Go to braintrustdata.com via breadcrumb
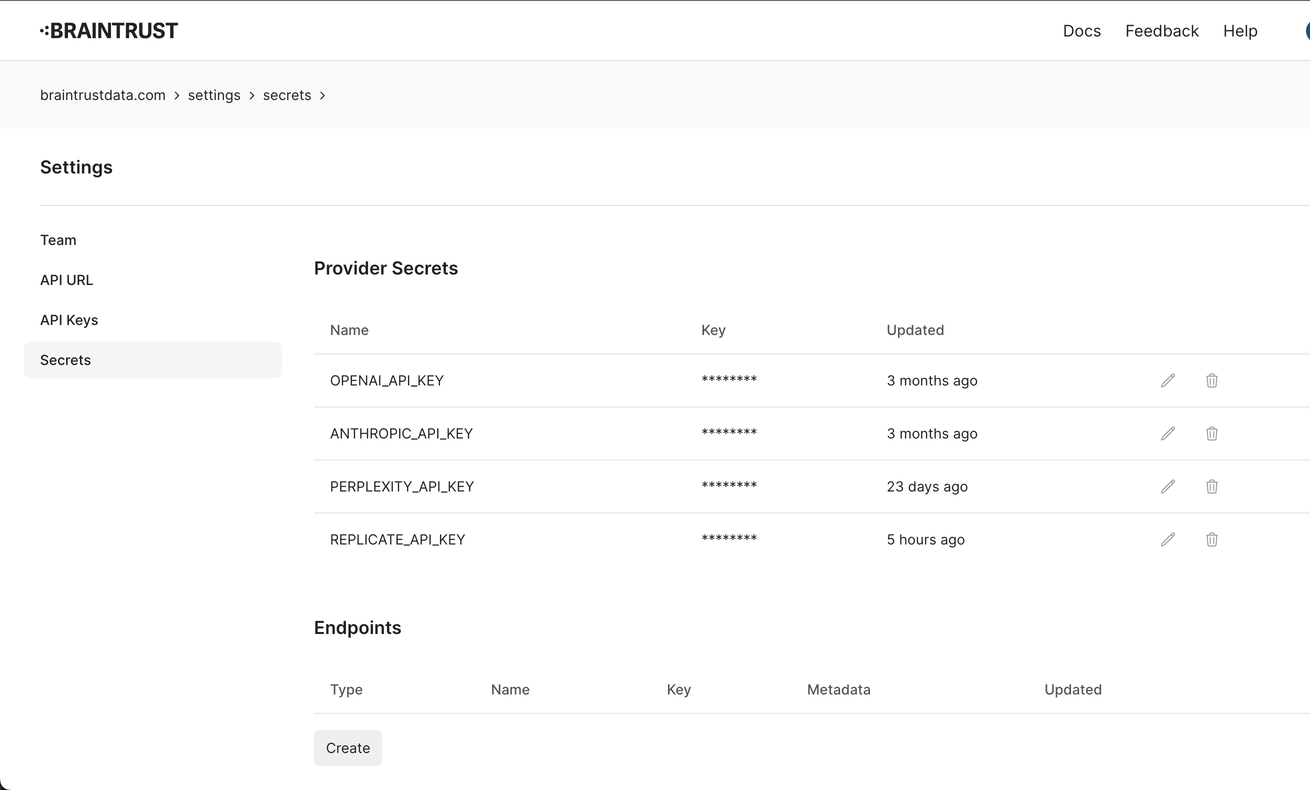Image resolution: width=1310 pixels, height=790 pixels. coord(103,94)
